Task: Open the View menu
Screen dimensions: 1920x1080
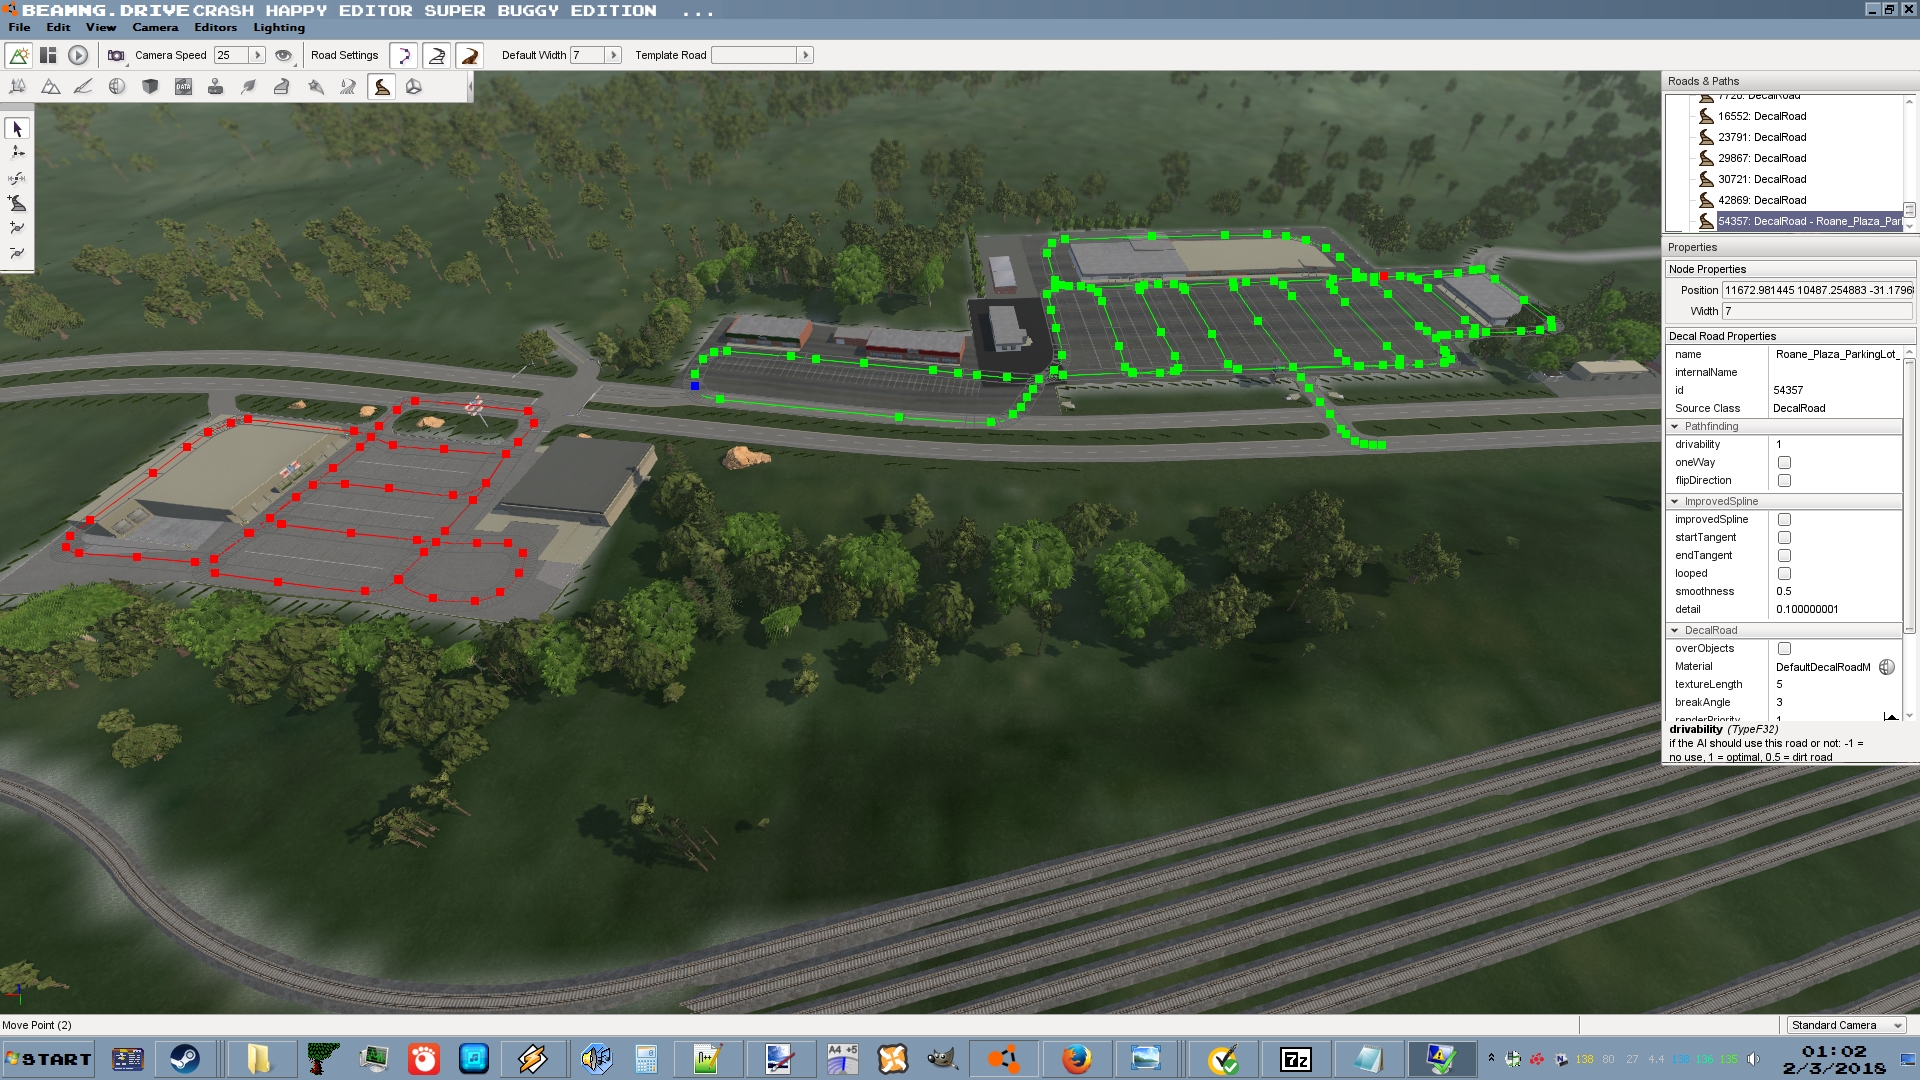Action: tap(101, 27)
